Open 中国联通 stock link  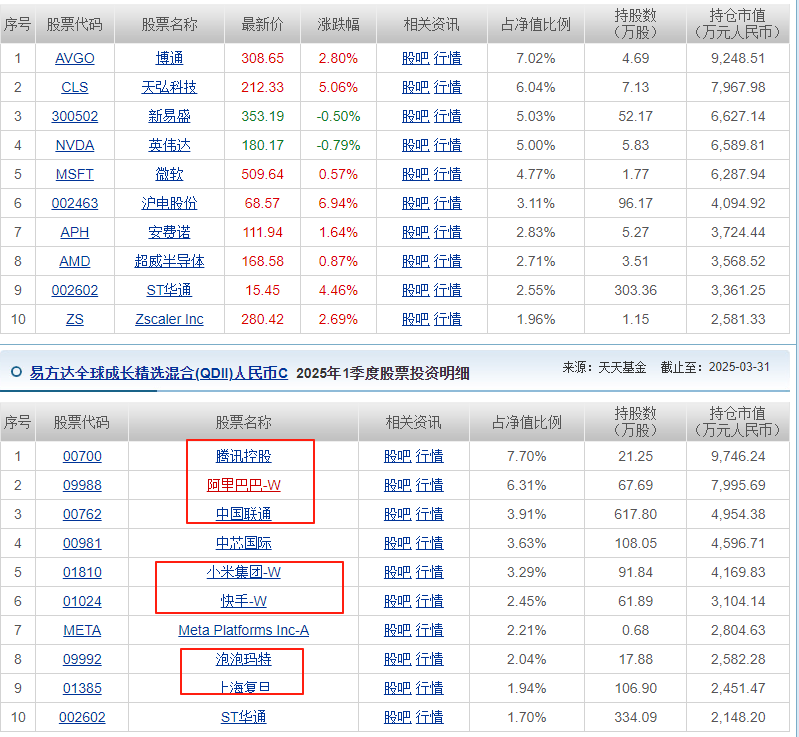tap(244, 514)
